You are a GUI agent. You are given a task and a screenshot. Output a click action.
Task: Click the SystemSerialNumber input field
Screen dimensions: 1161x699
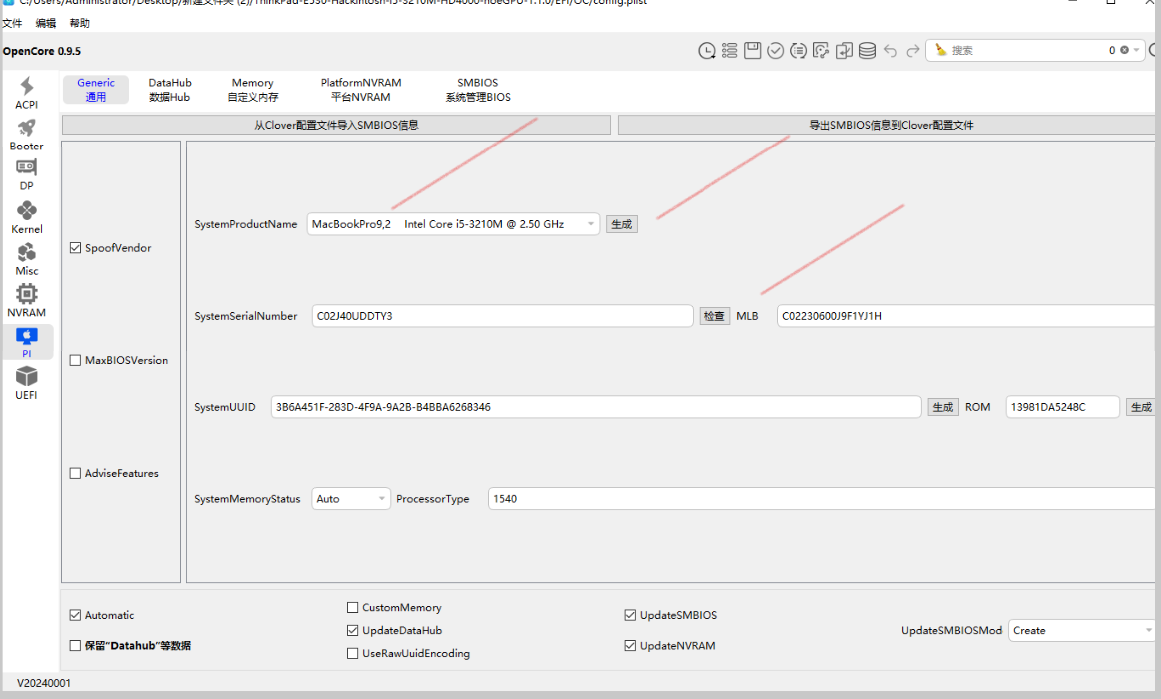(x=503, y=316)
